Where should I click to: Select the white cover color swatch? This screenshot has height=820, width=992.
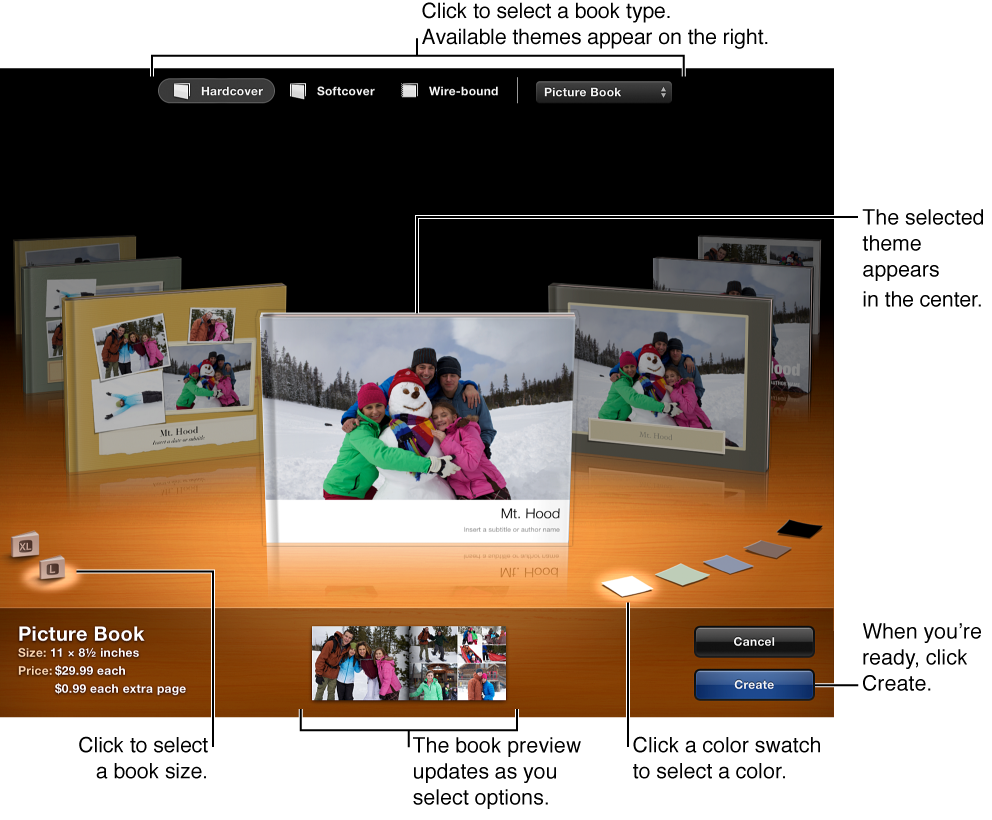627,585
